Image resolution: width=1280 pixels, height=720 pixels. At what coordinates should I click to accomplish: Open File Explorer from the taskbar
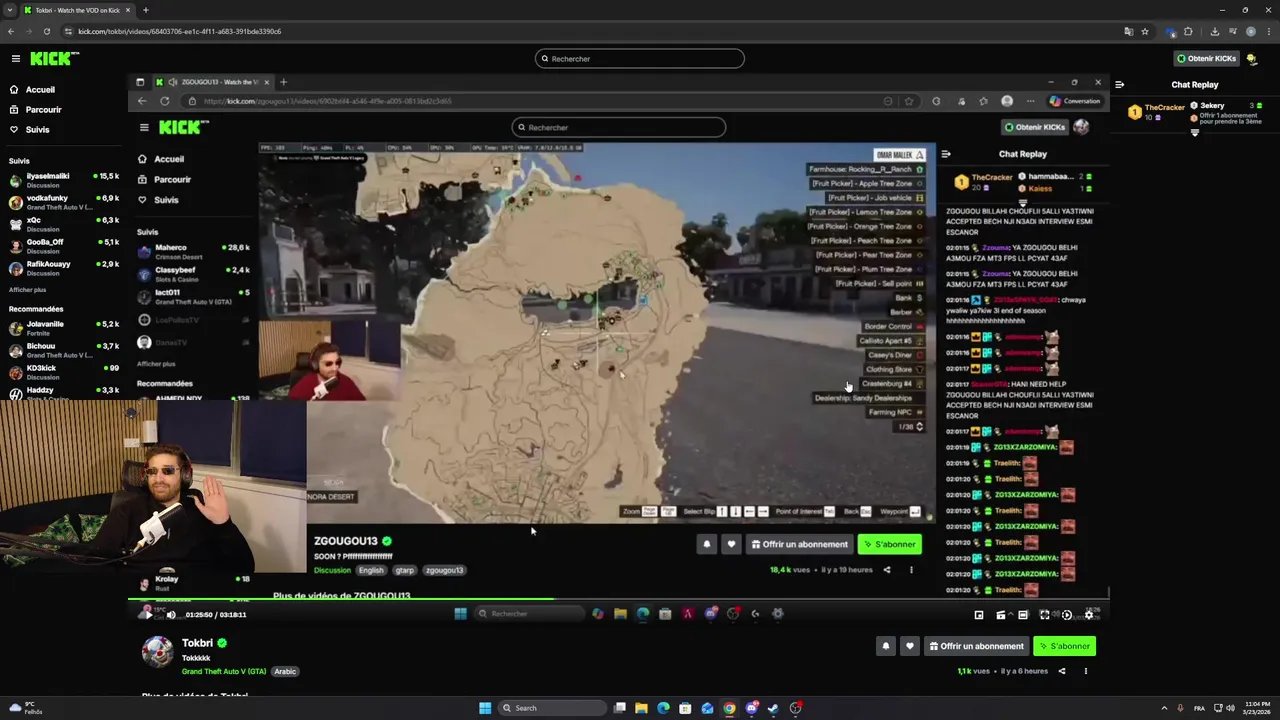(x=641, y=708)
